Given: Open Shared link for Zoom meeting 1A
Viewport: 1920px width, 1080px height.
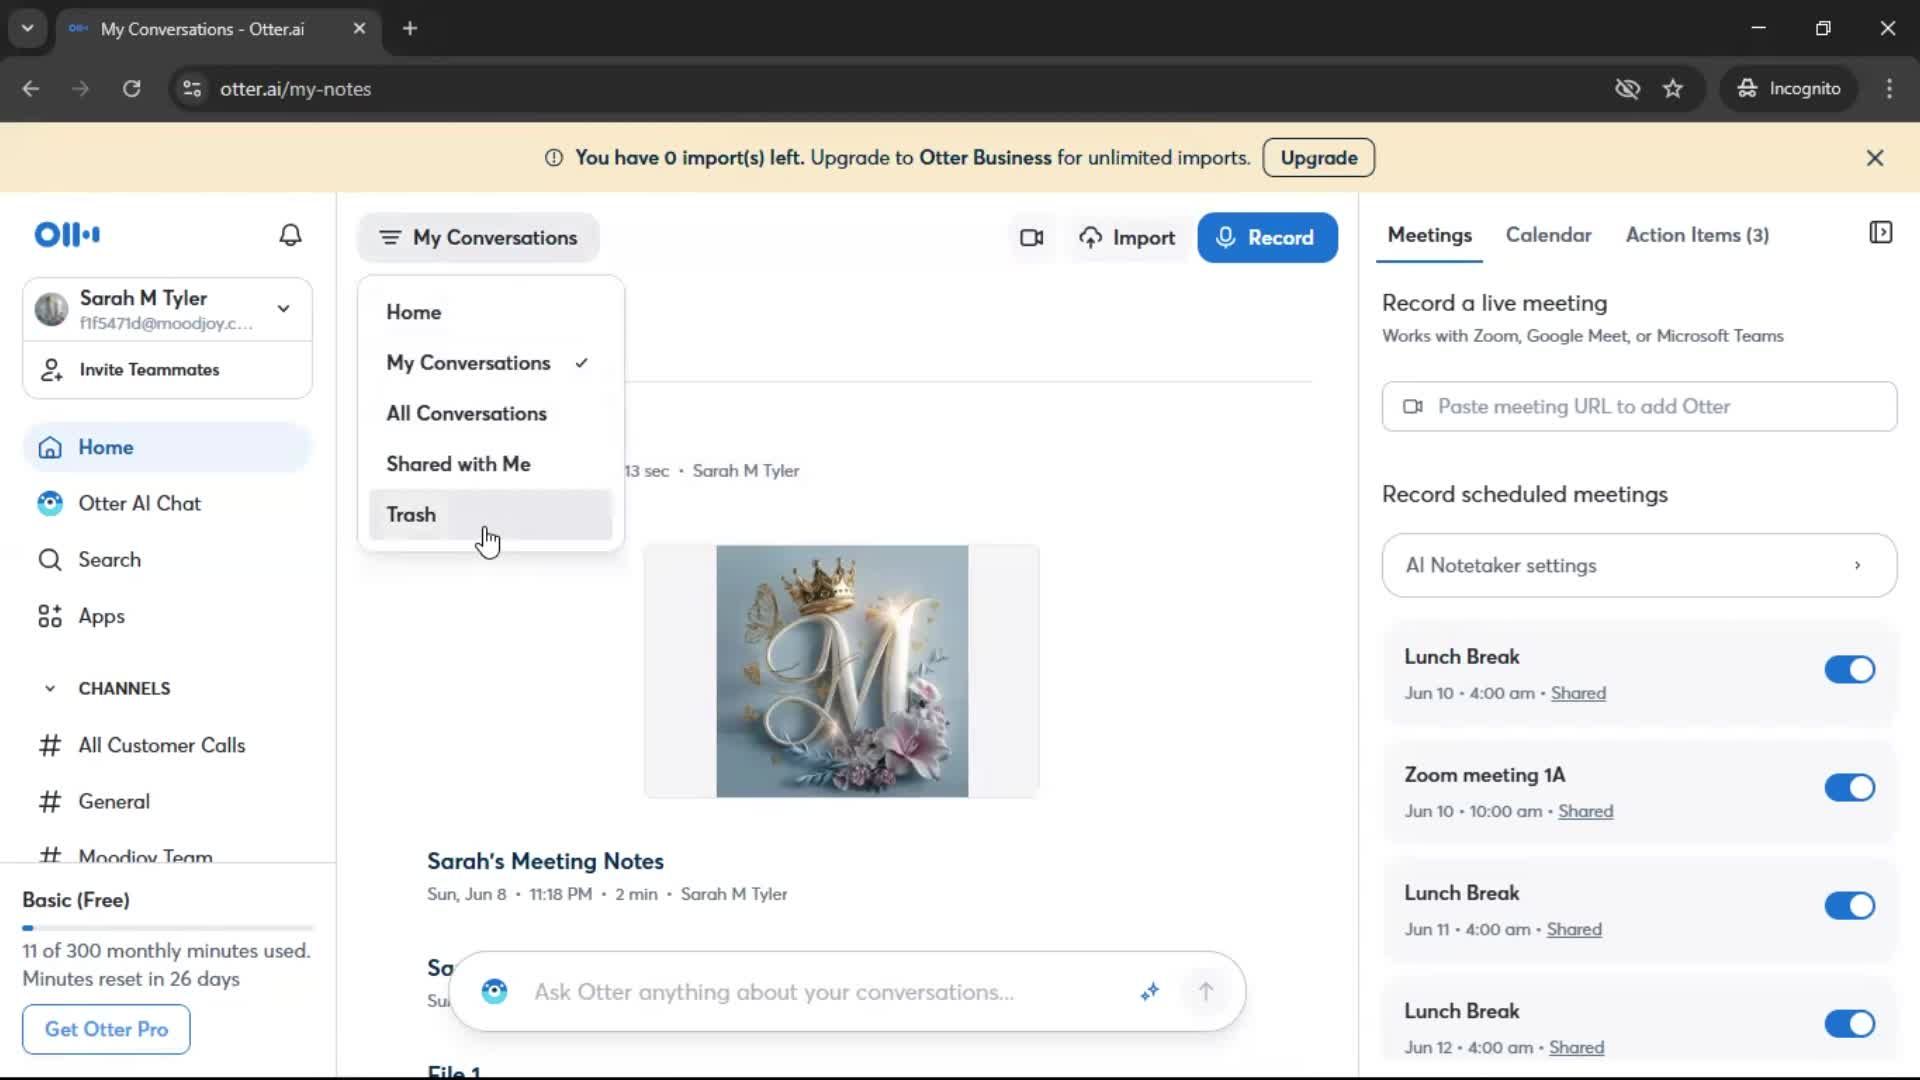Looking at the screenshot, I should (1585, 811).
